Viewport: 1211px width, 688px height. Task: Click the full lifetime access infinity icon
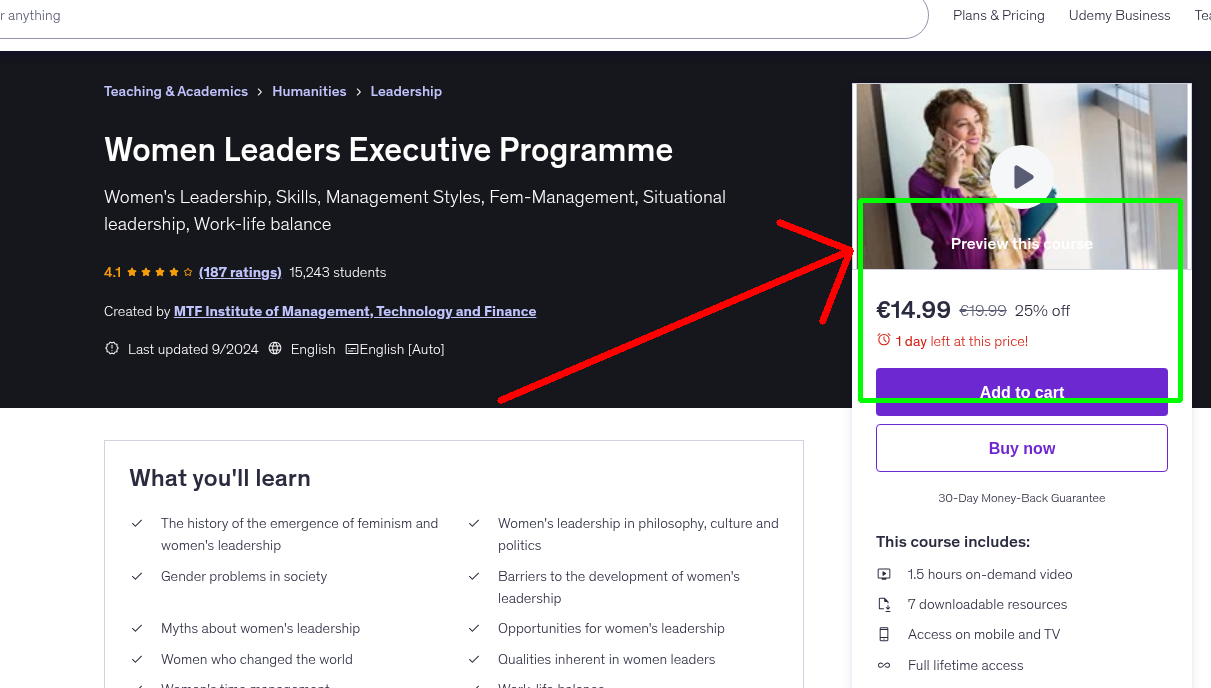884,665
